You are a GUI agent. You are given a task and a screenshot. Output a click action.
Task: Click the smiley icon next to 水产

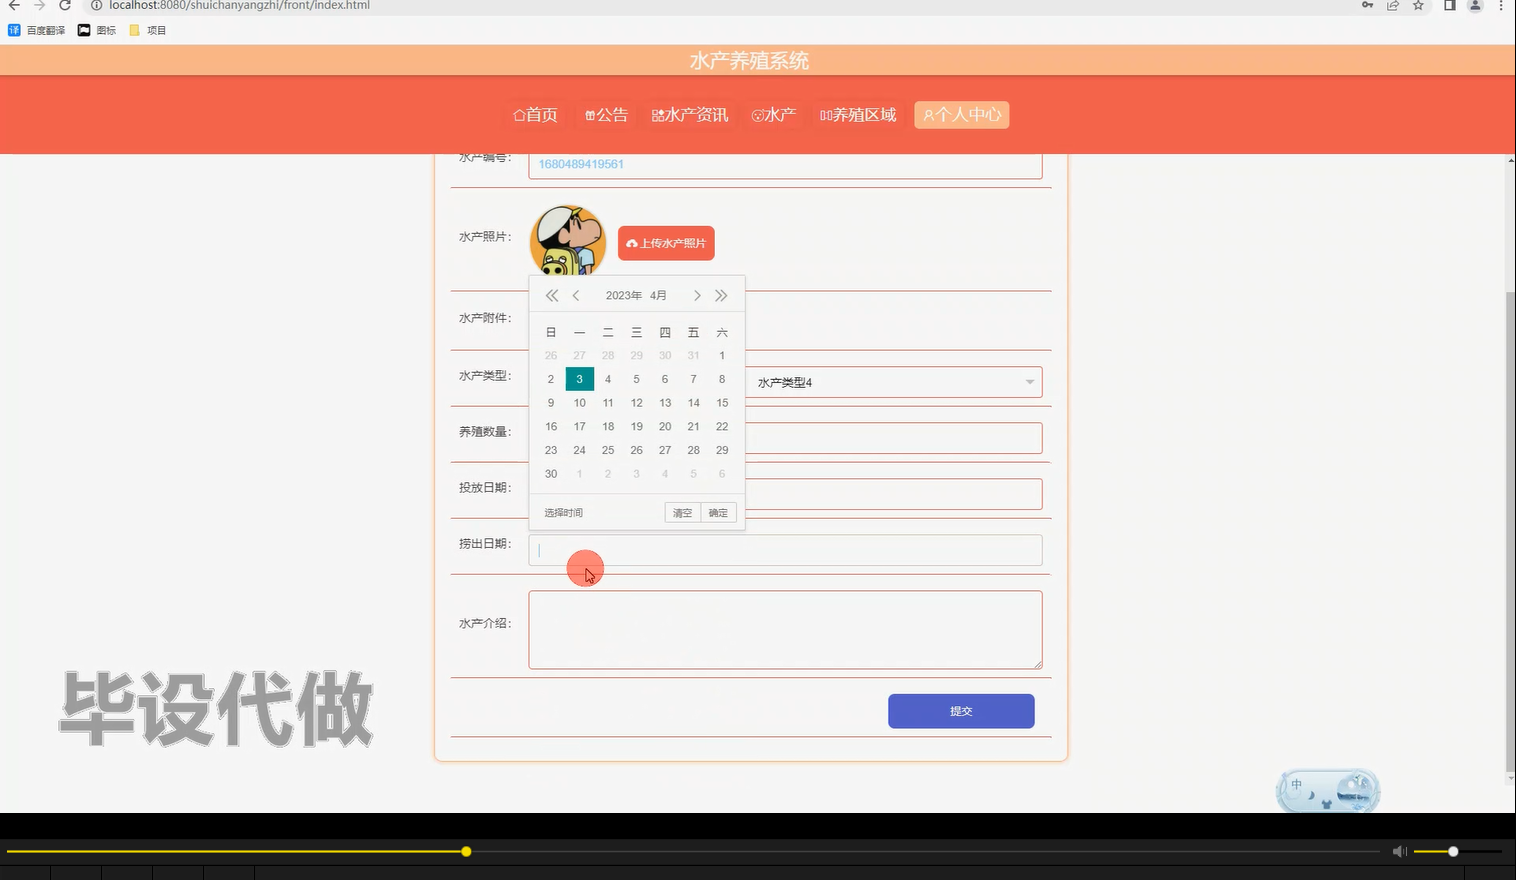click(x=757, y=114)
